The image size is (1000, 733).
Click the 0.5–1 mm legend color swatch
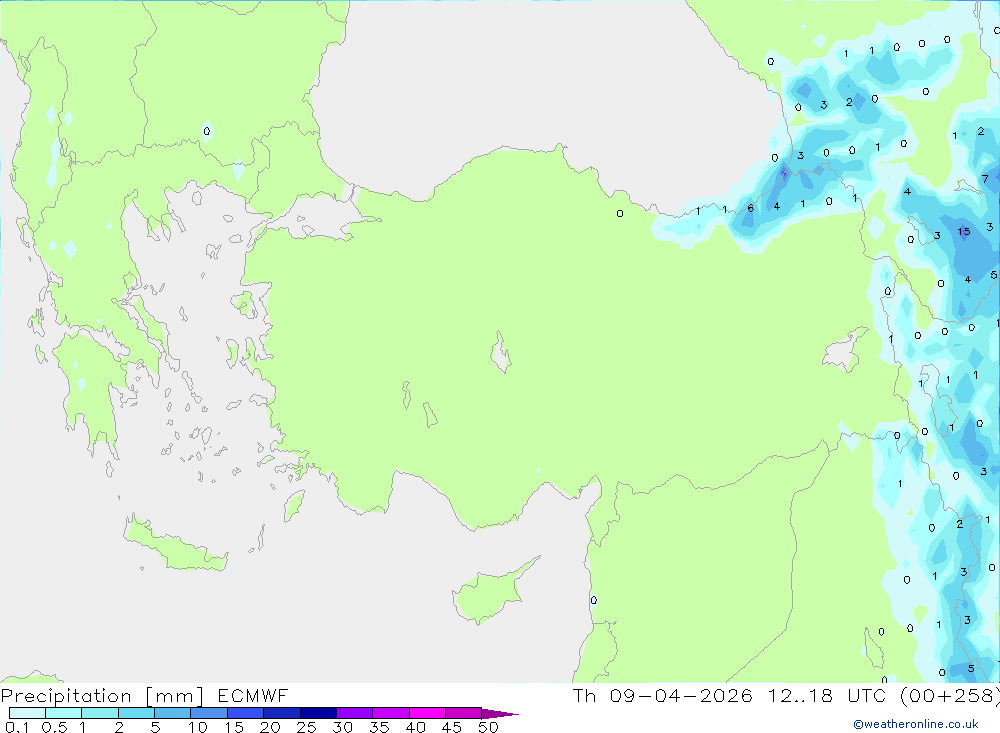[x=64, y=713]
